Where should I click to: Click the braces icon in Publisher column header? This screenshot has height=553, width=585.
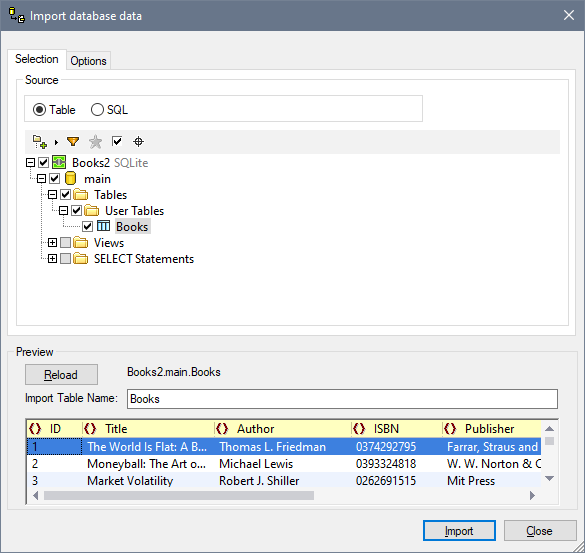pyautogui.click(x=450, y=429)
